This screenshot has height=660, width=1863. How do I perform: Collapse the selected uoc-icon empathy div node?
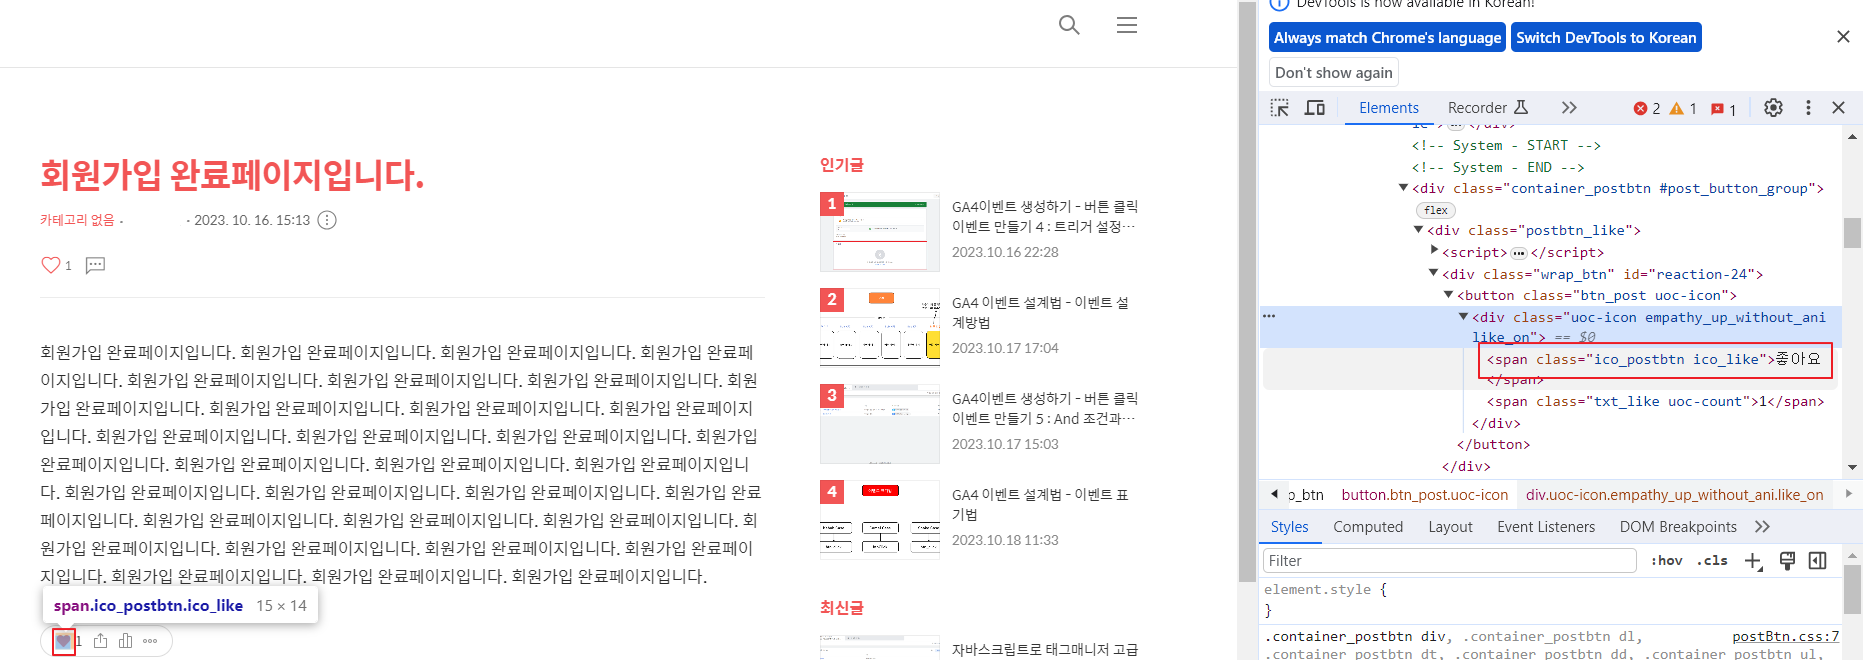pos(1463,317)
